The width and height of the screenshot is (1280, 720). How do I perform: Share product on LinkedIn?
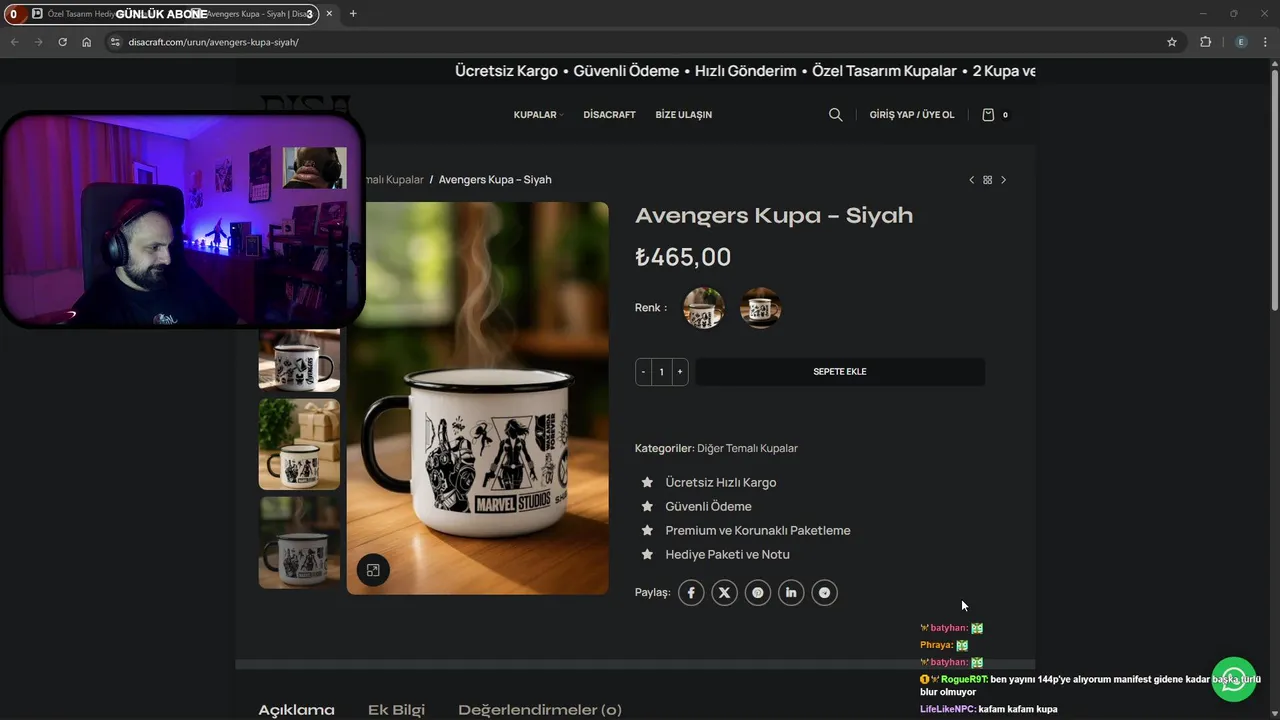[x=791, y=593]
